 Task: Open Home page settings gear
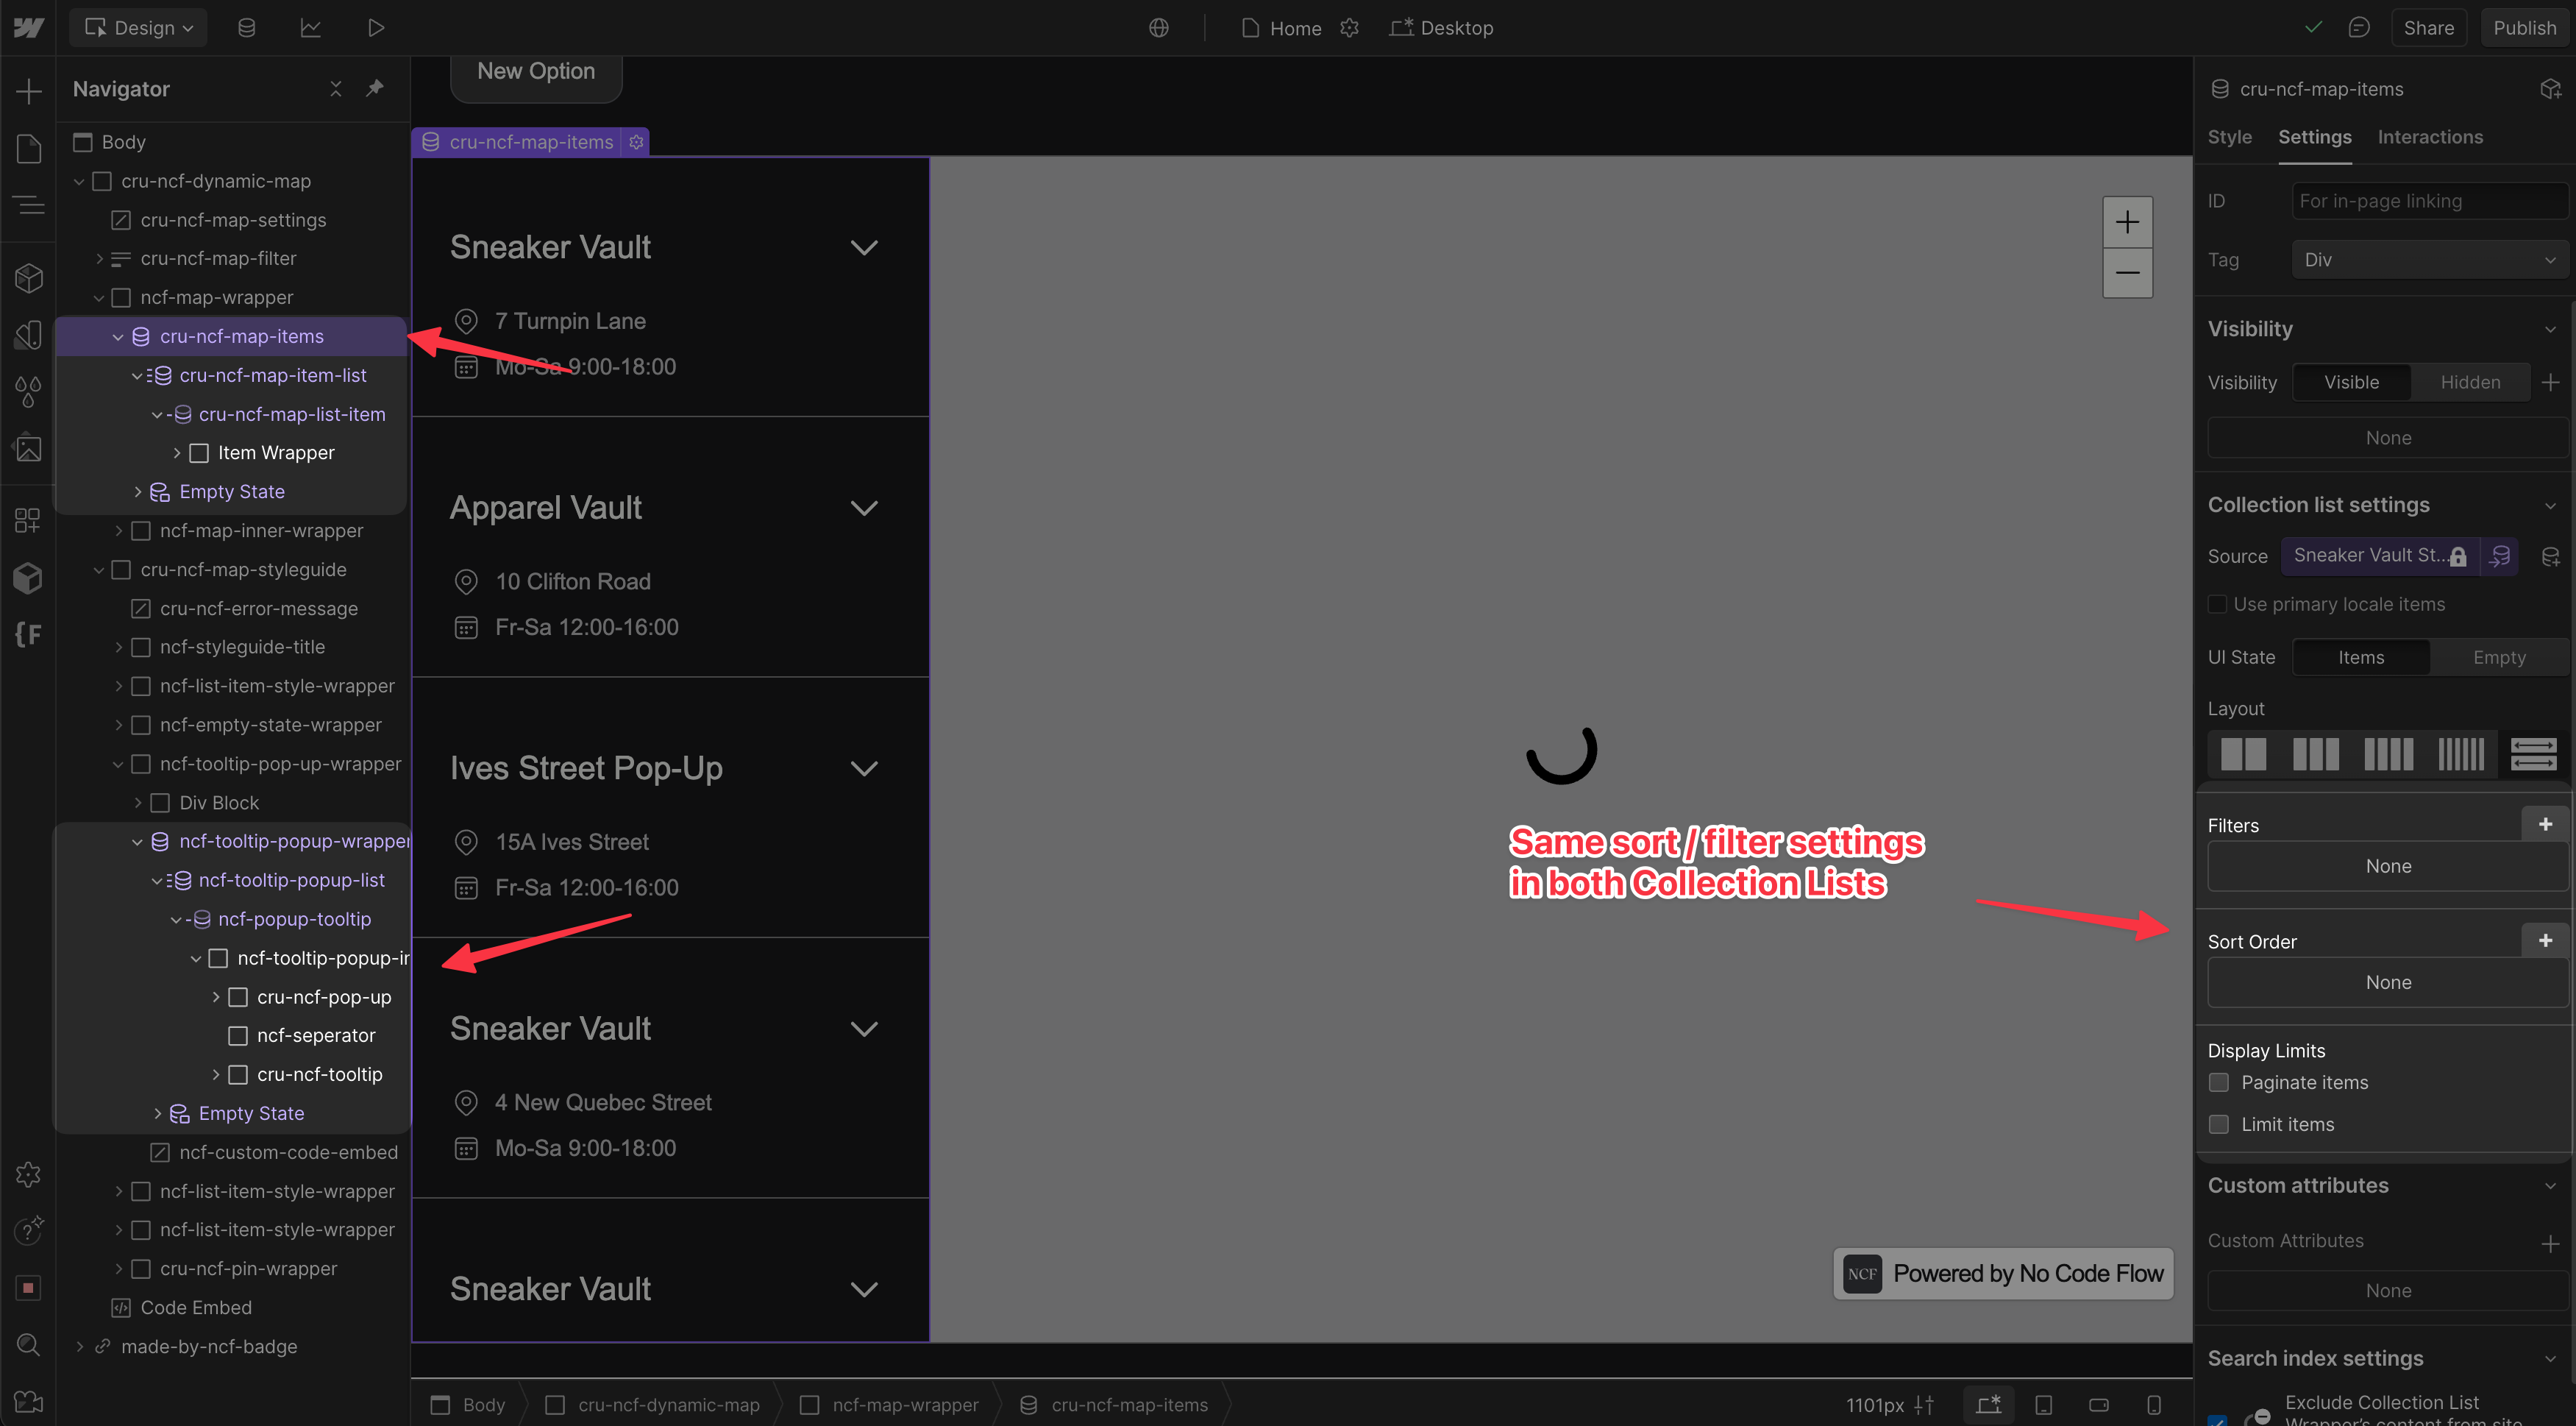[1349, 28]
